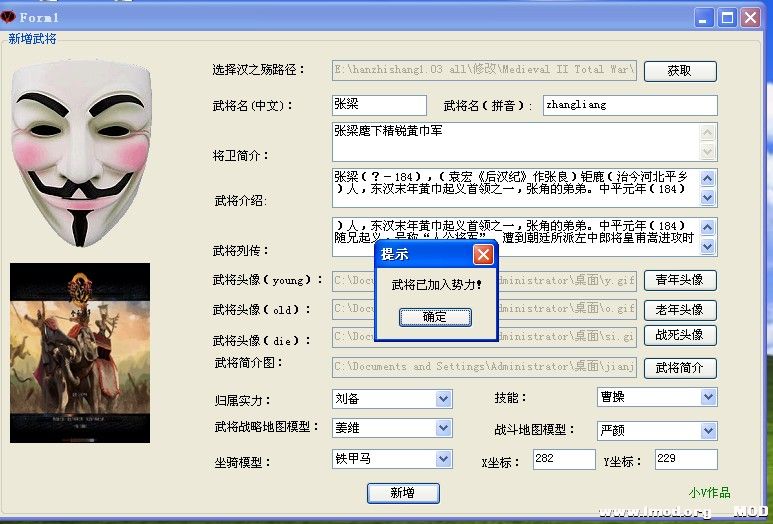Click the 将卫简介 scrollbar down arrow
773x524 pixels.
707,151
